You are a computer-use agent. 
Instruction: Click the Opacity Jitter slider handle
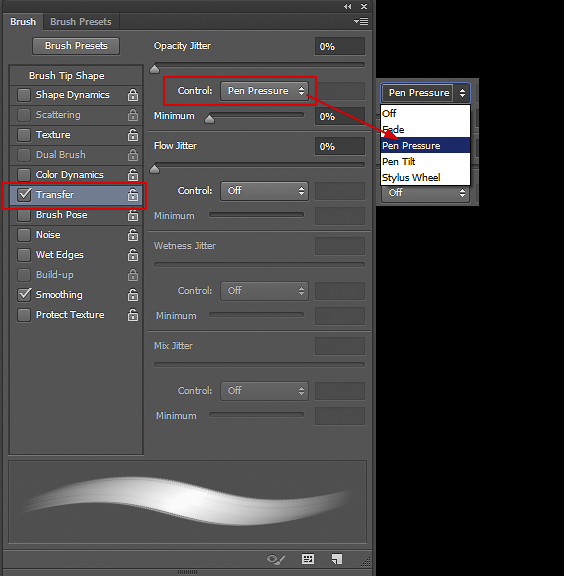[x=155, y=69]
